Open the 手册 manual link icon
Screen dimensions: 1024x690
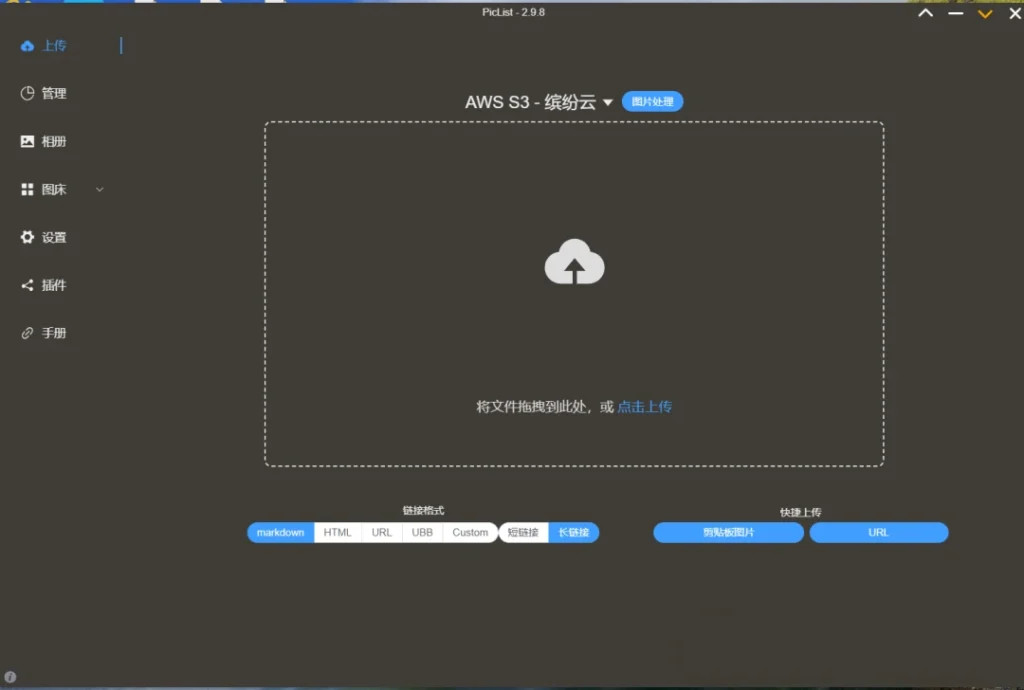(27, 333)
